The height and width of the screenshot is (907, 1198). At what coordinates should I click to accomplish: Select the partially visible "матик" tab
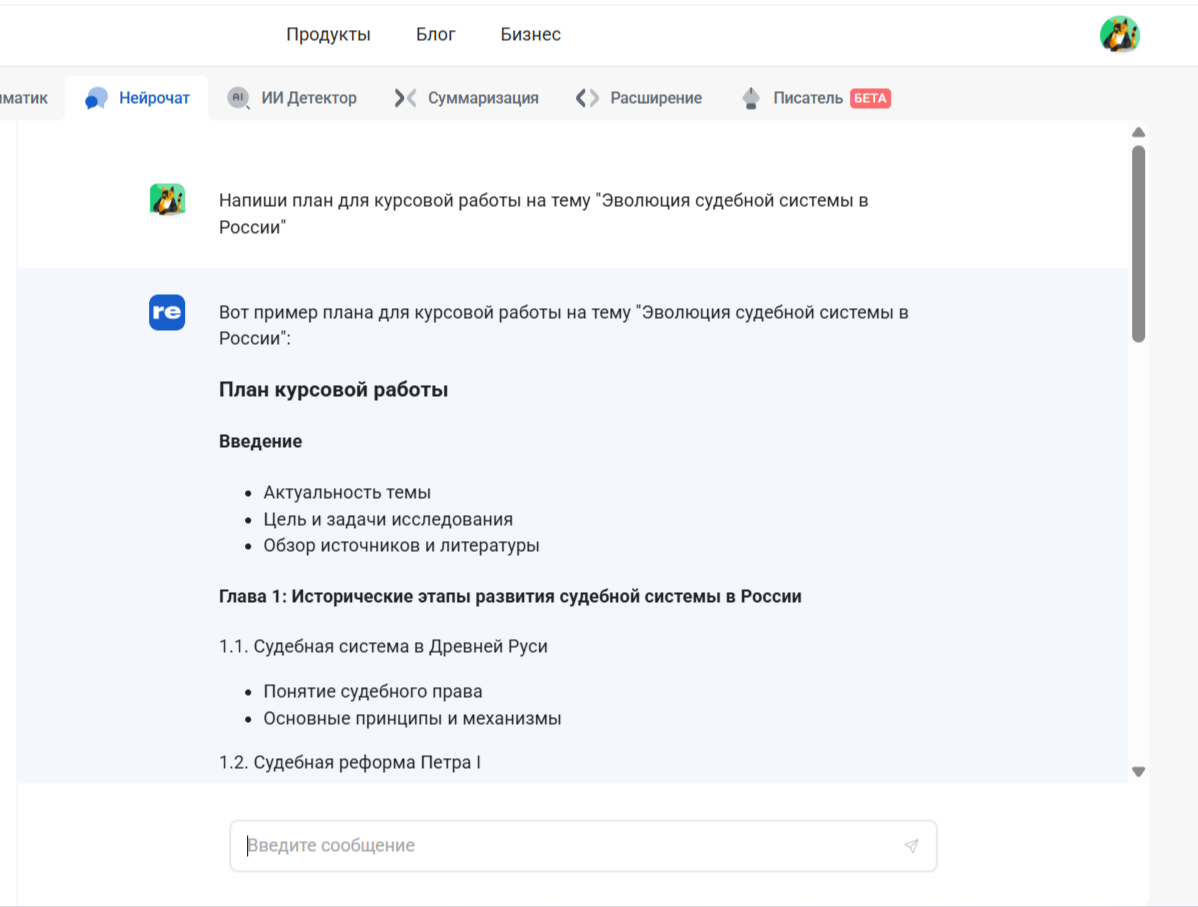[24, 98]
